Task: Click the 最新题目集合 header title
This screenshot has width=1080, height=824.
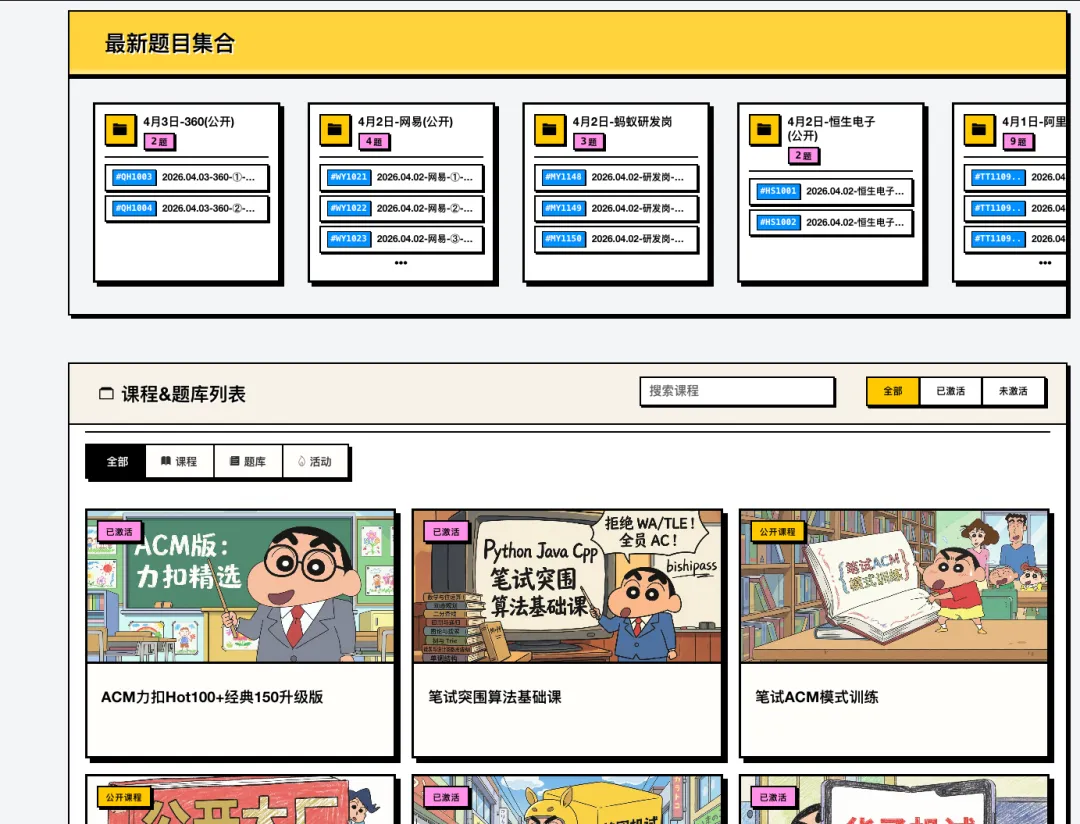Action: tap(169, 43)
